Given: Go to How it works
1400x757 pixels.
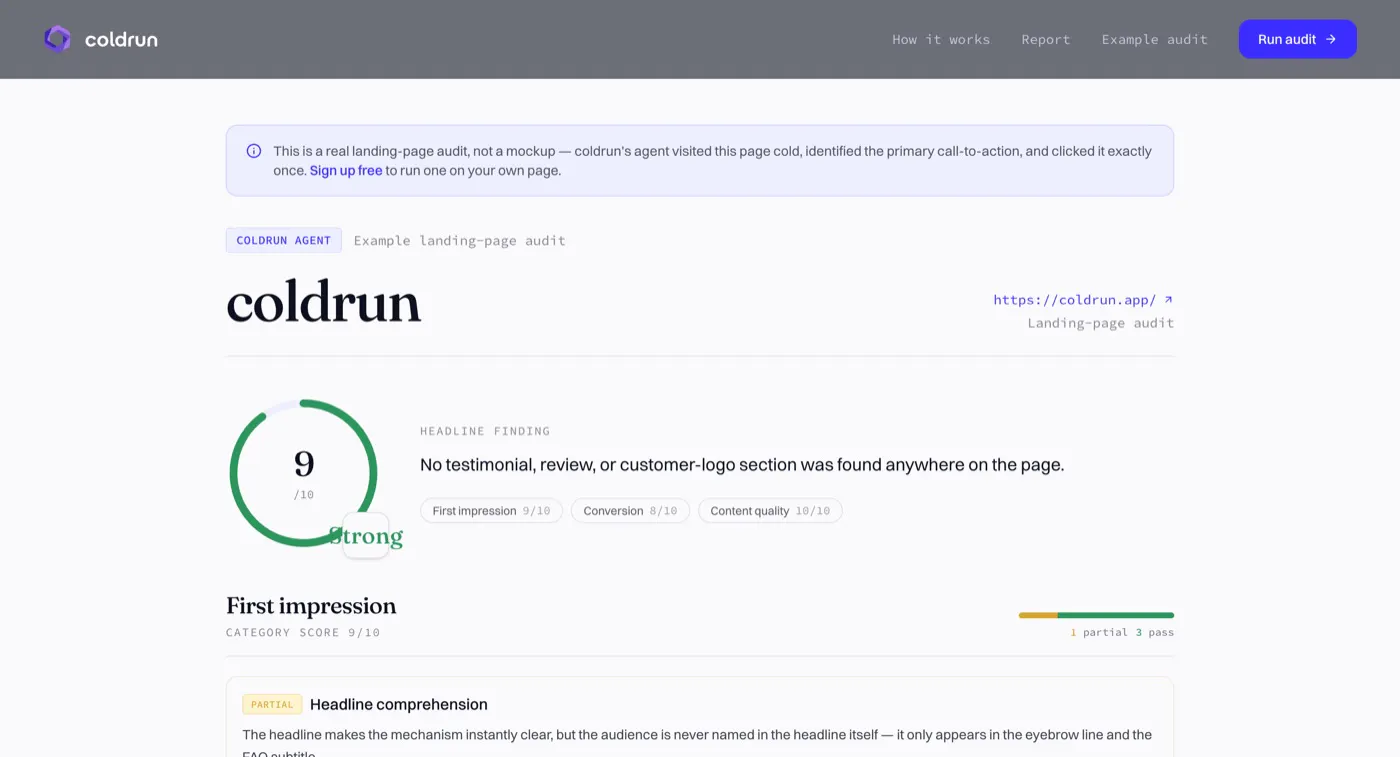Looking at the screenshot, I should 941,40.
